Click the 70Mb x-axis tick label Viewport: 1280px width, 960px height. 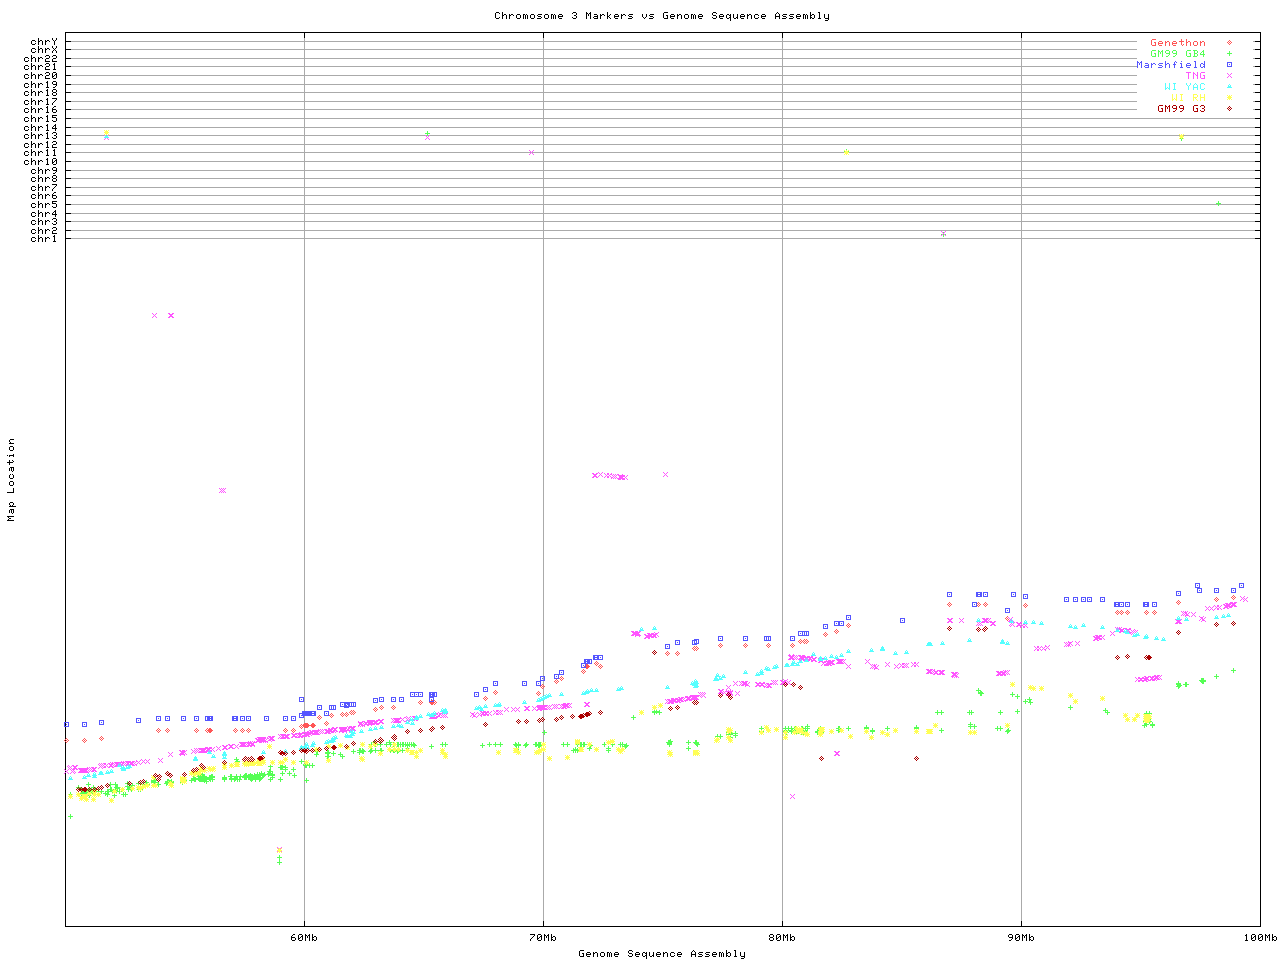click(543, 938)
